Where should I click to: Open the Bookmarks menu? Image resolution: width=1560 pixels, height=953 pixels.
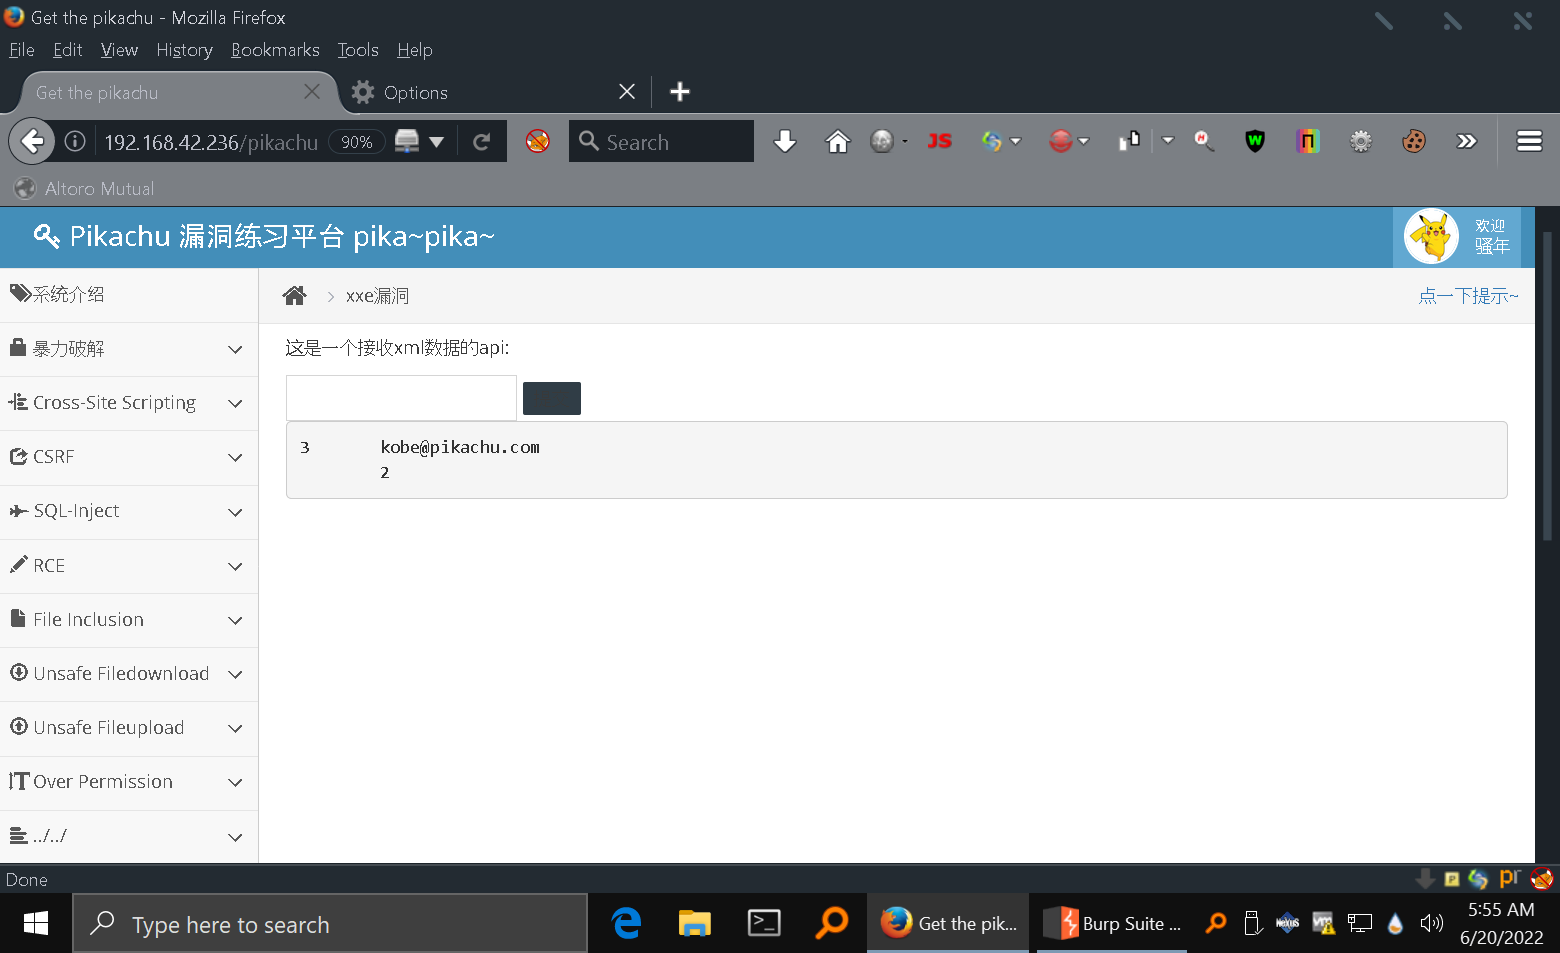click(275, 50)
